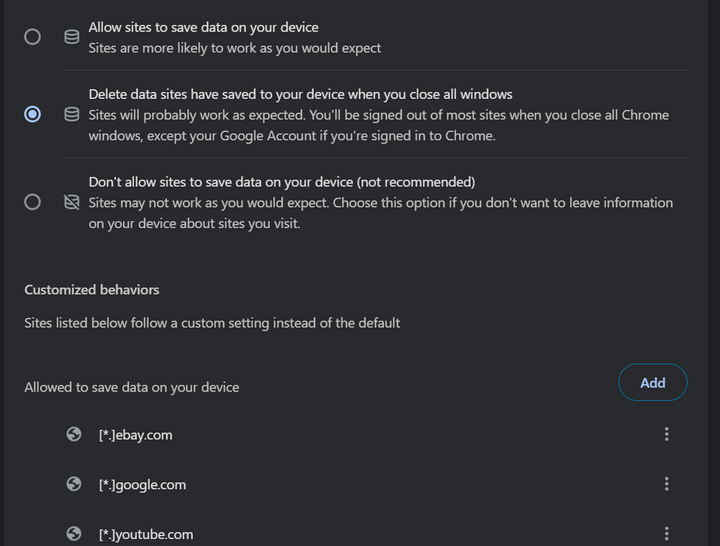
Task: Click the [*.]youtube.com site entry
Action: (146, 534)
